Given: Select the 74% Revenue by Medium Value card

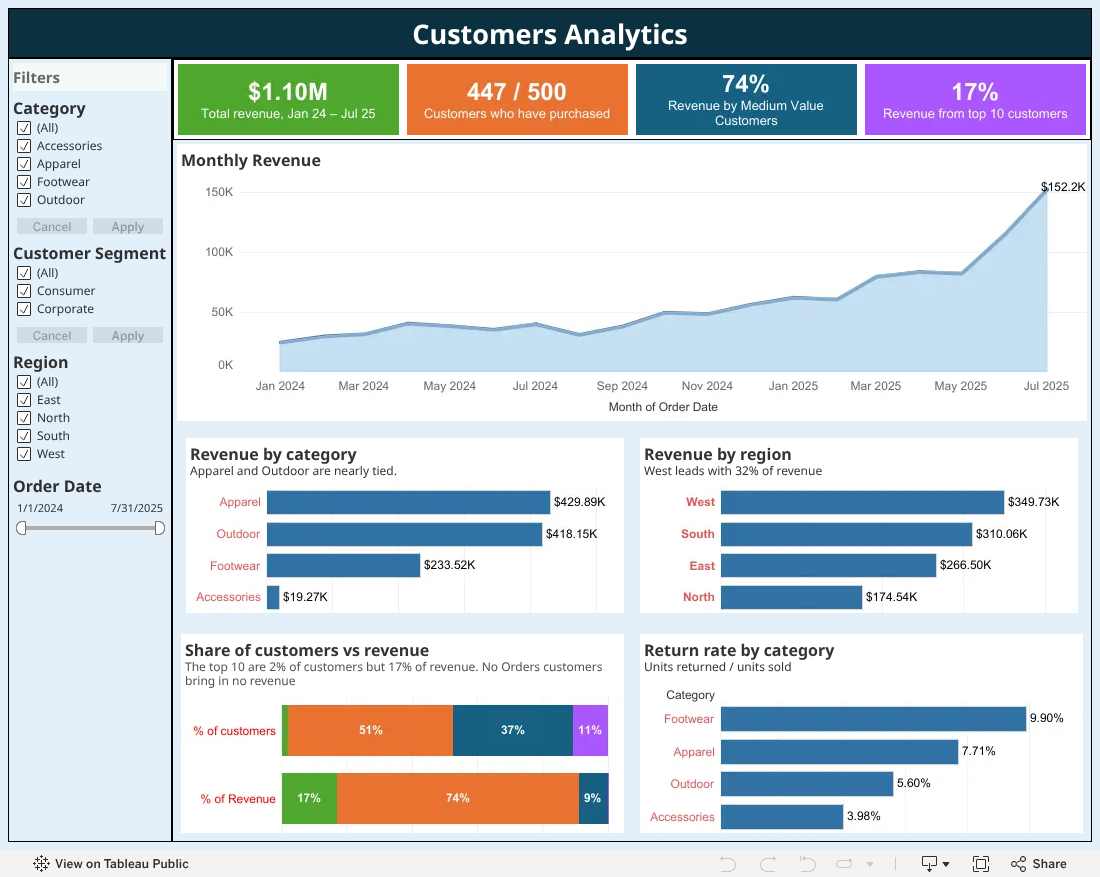Looking at the screenshot, I should (x=746, y=100).
